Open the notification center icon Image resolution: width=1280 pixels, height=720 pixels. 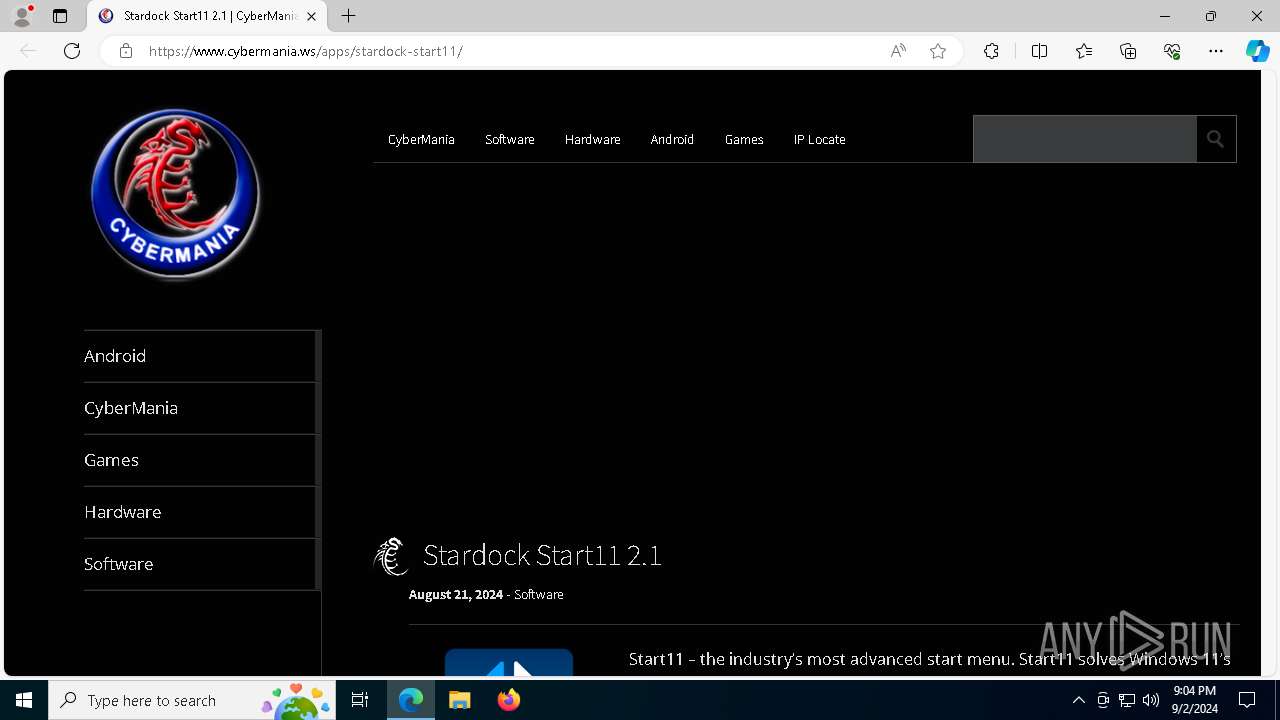click(x=1247, y=700)
